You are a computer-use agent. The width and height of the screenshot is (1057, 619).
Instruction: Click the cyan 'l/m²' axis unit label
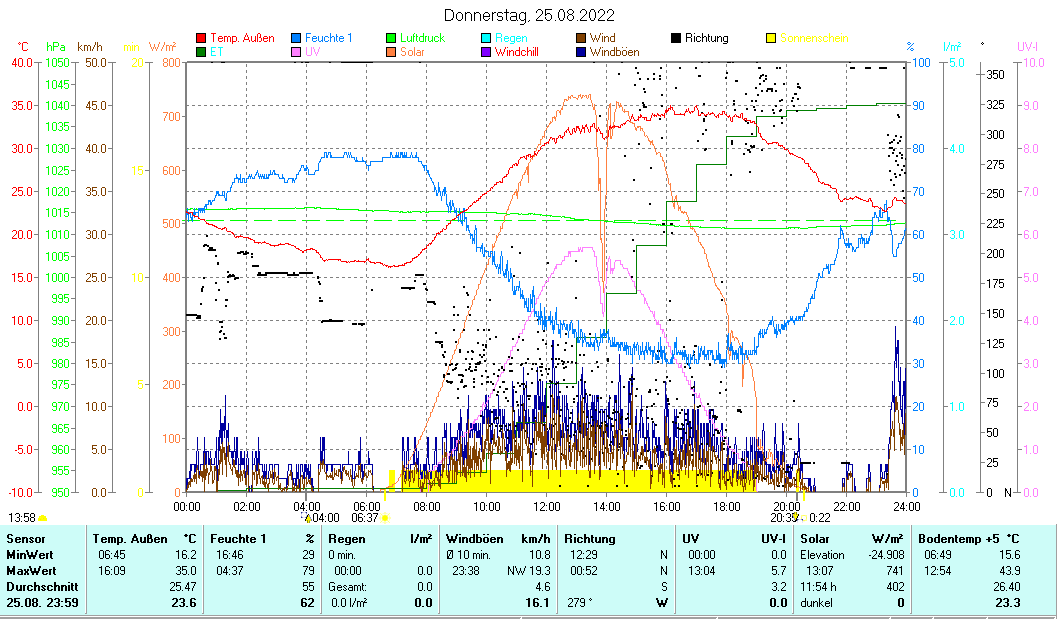coord(952,47)
